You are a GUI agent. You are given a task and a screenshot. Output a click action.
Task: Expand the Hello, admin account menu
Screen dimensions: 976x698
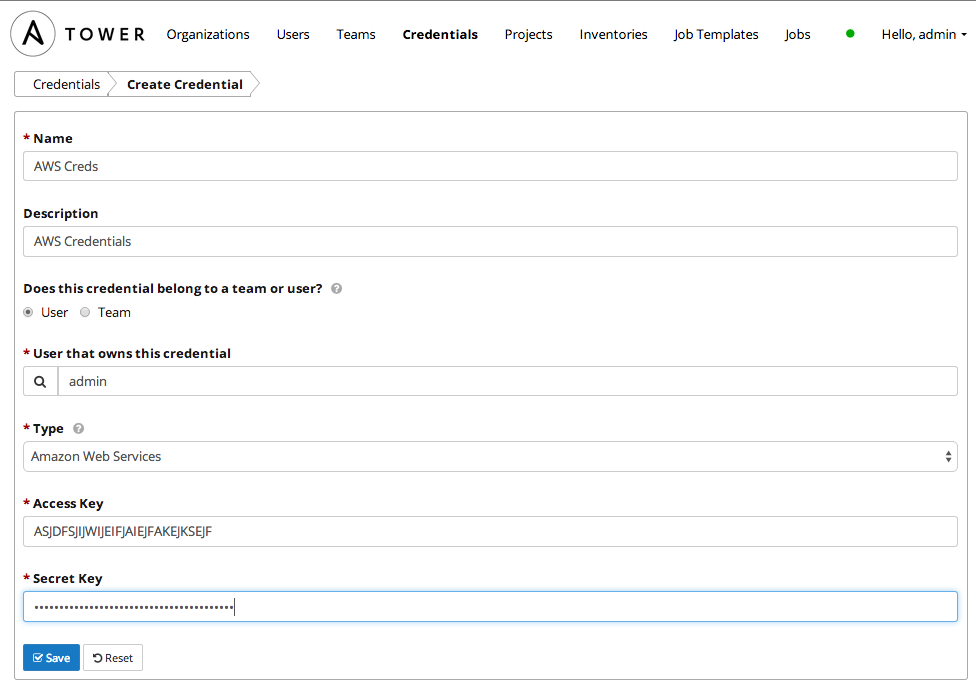coord(924,34)
